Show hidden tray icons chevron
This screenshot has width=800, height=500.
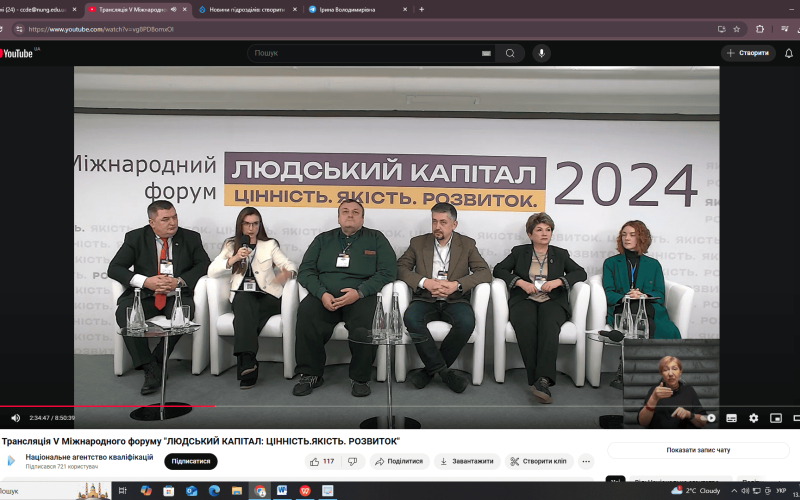click(x=734, y=491)
